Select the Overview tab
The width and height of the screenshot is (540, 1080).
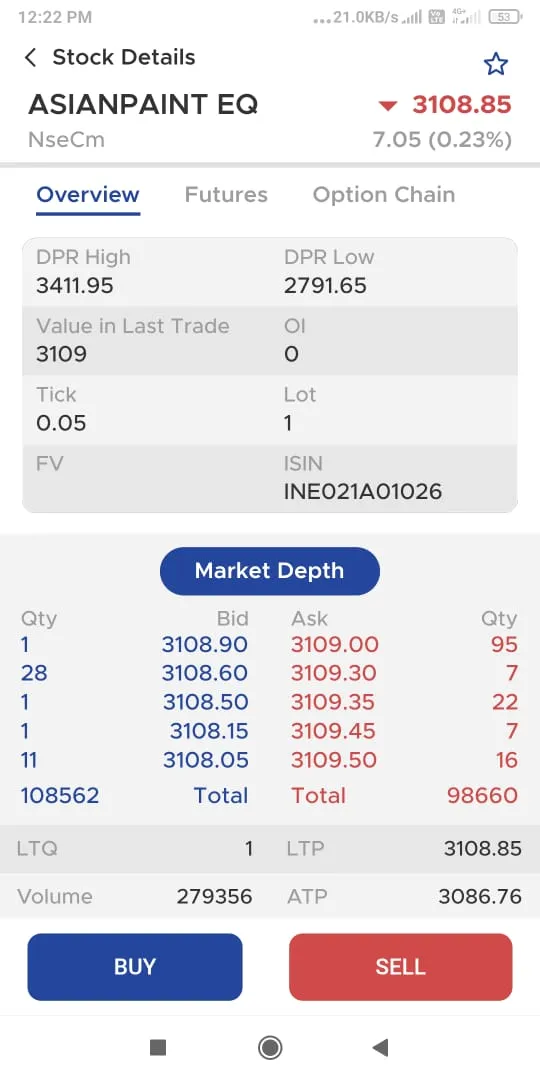[x=88, y=195]
